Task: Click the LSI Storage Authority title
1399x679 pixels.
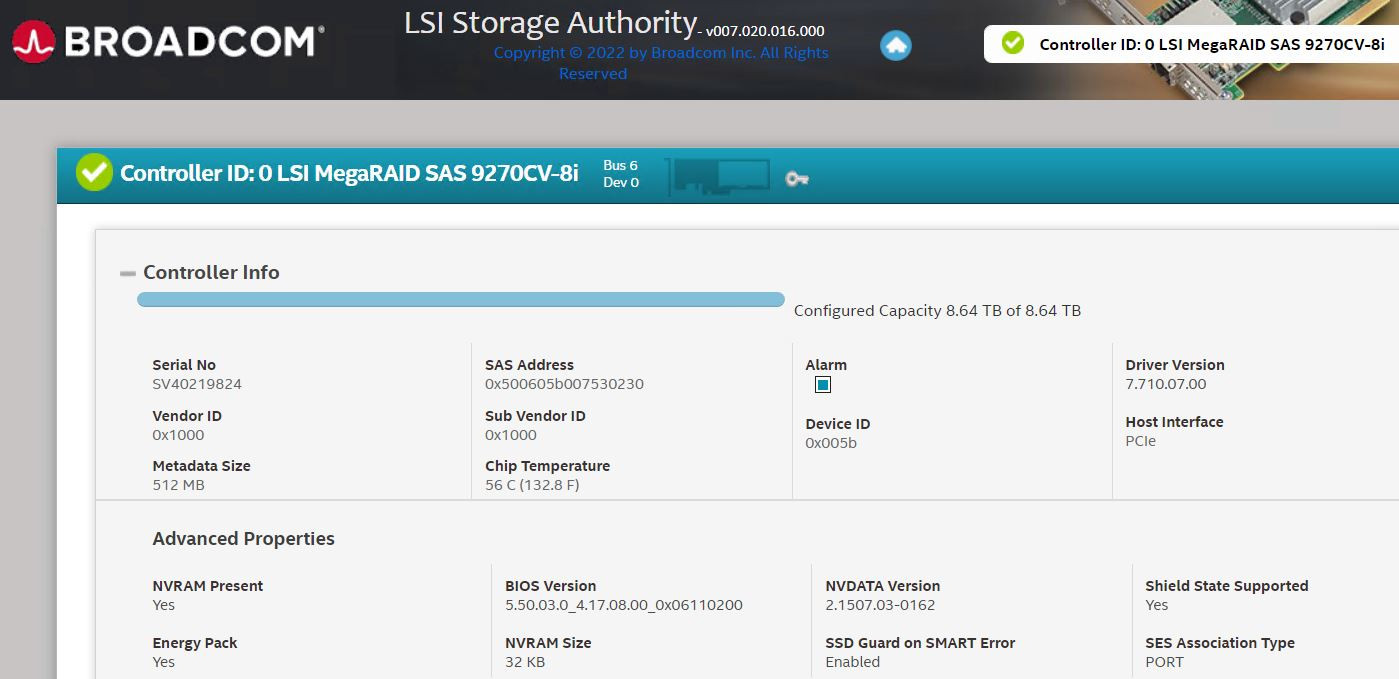Action: (550, 21)
